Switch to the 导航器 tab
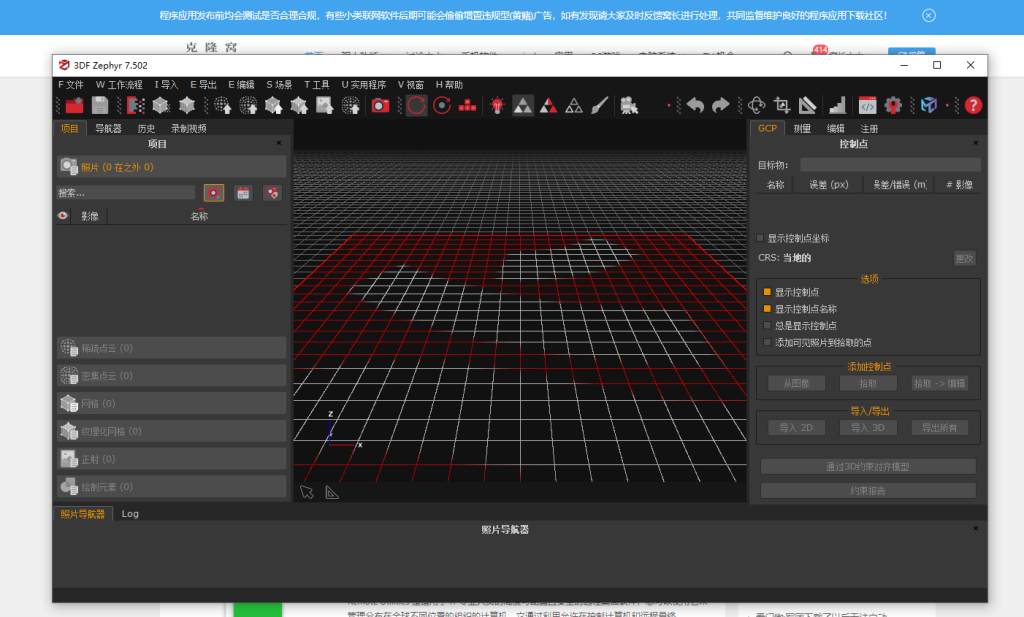Screen dimensions: 1024x617 tap(108, 129)
